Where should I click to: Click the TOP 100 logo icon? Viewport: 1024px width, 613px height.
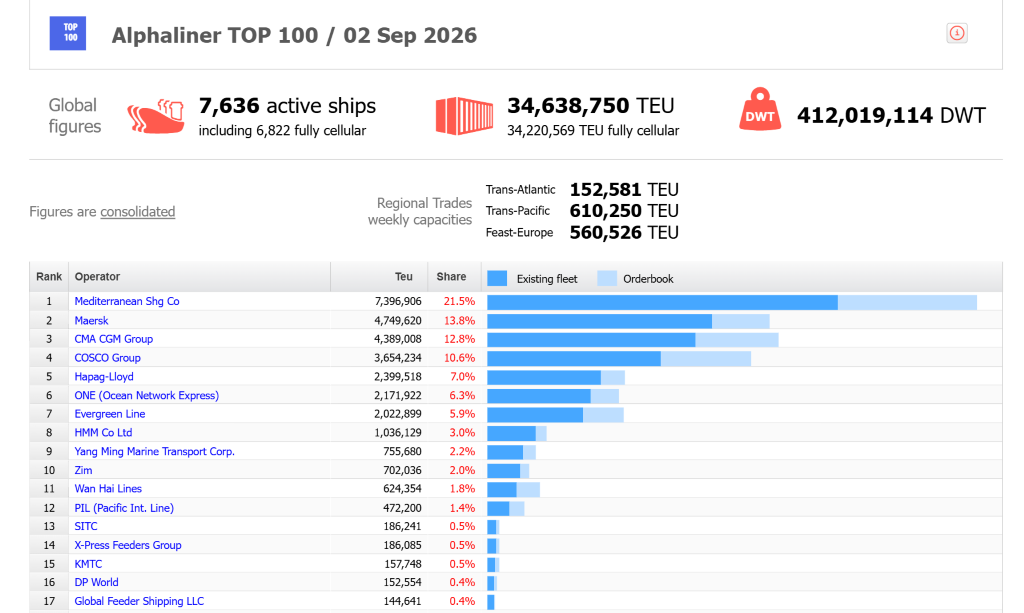pyautogui.click(x=68, y=33)
